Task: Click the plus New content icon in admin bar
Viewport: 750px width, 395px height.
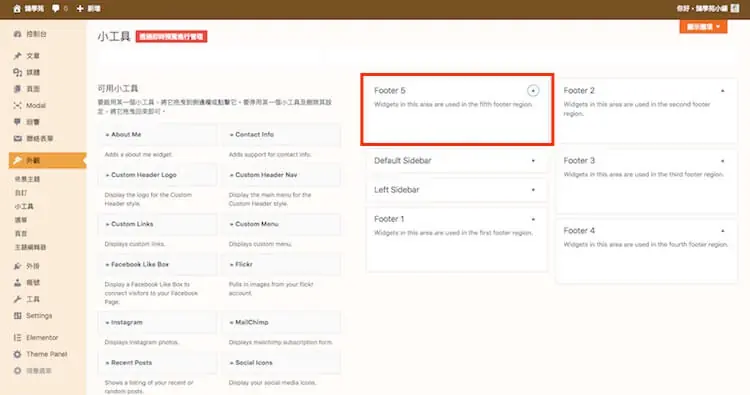Action: coord(80,9)
